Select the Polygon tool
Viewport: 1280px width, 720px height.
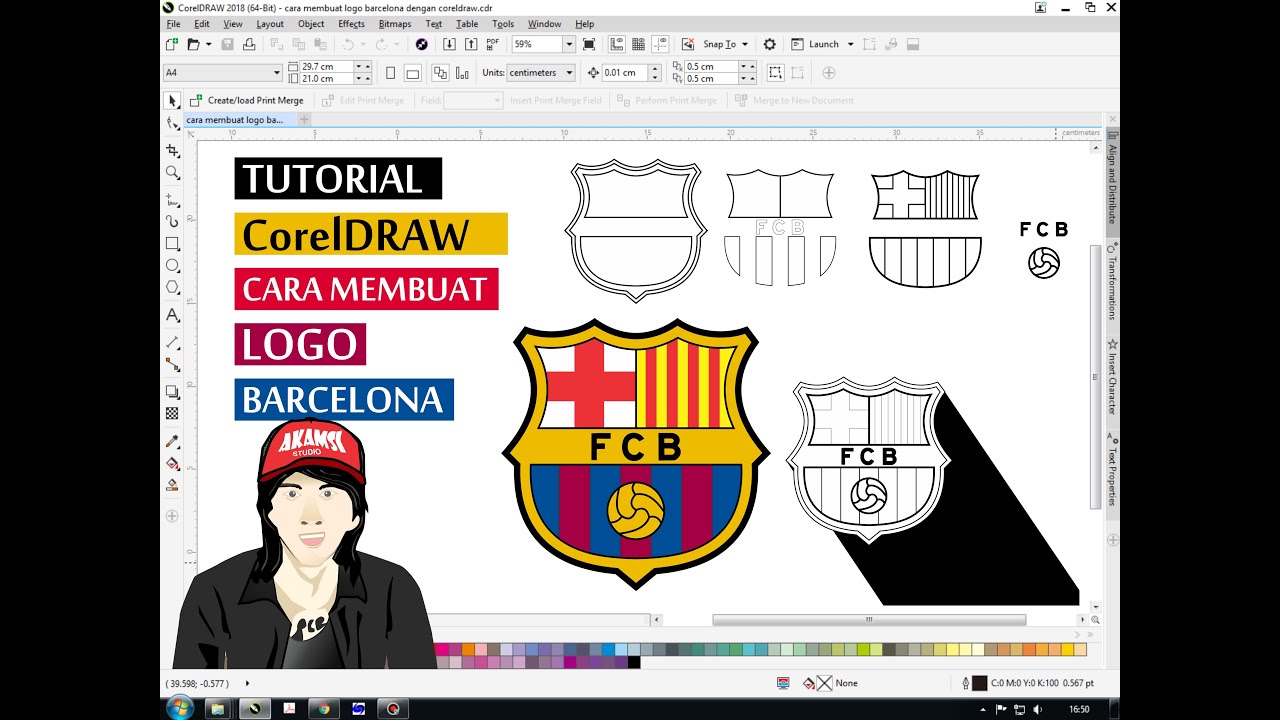[172, 287]
